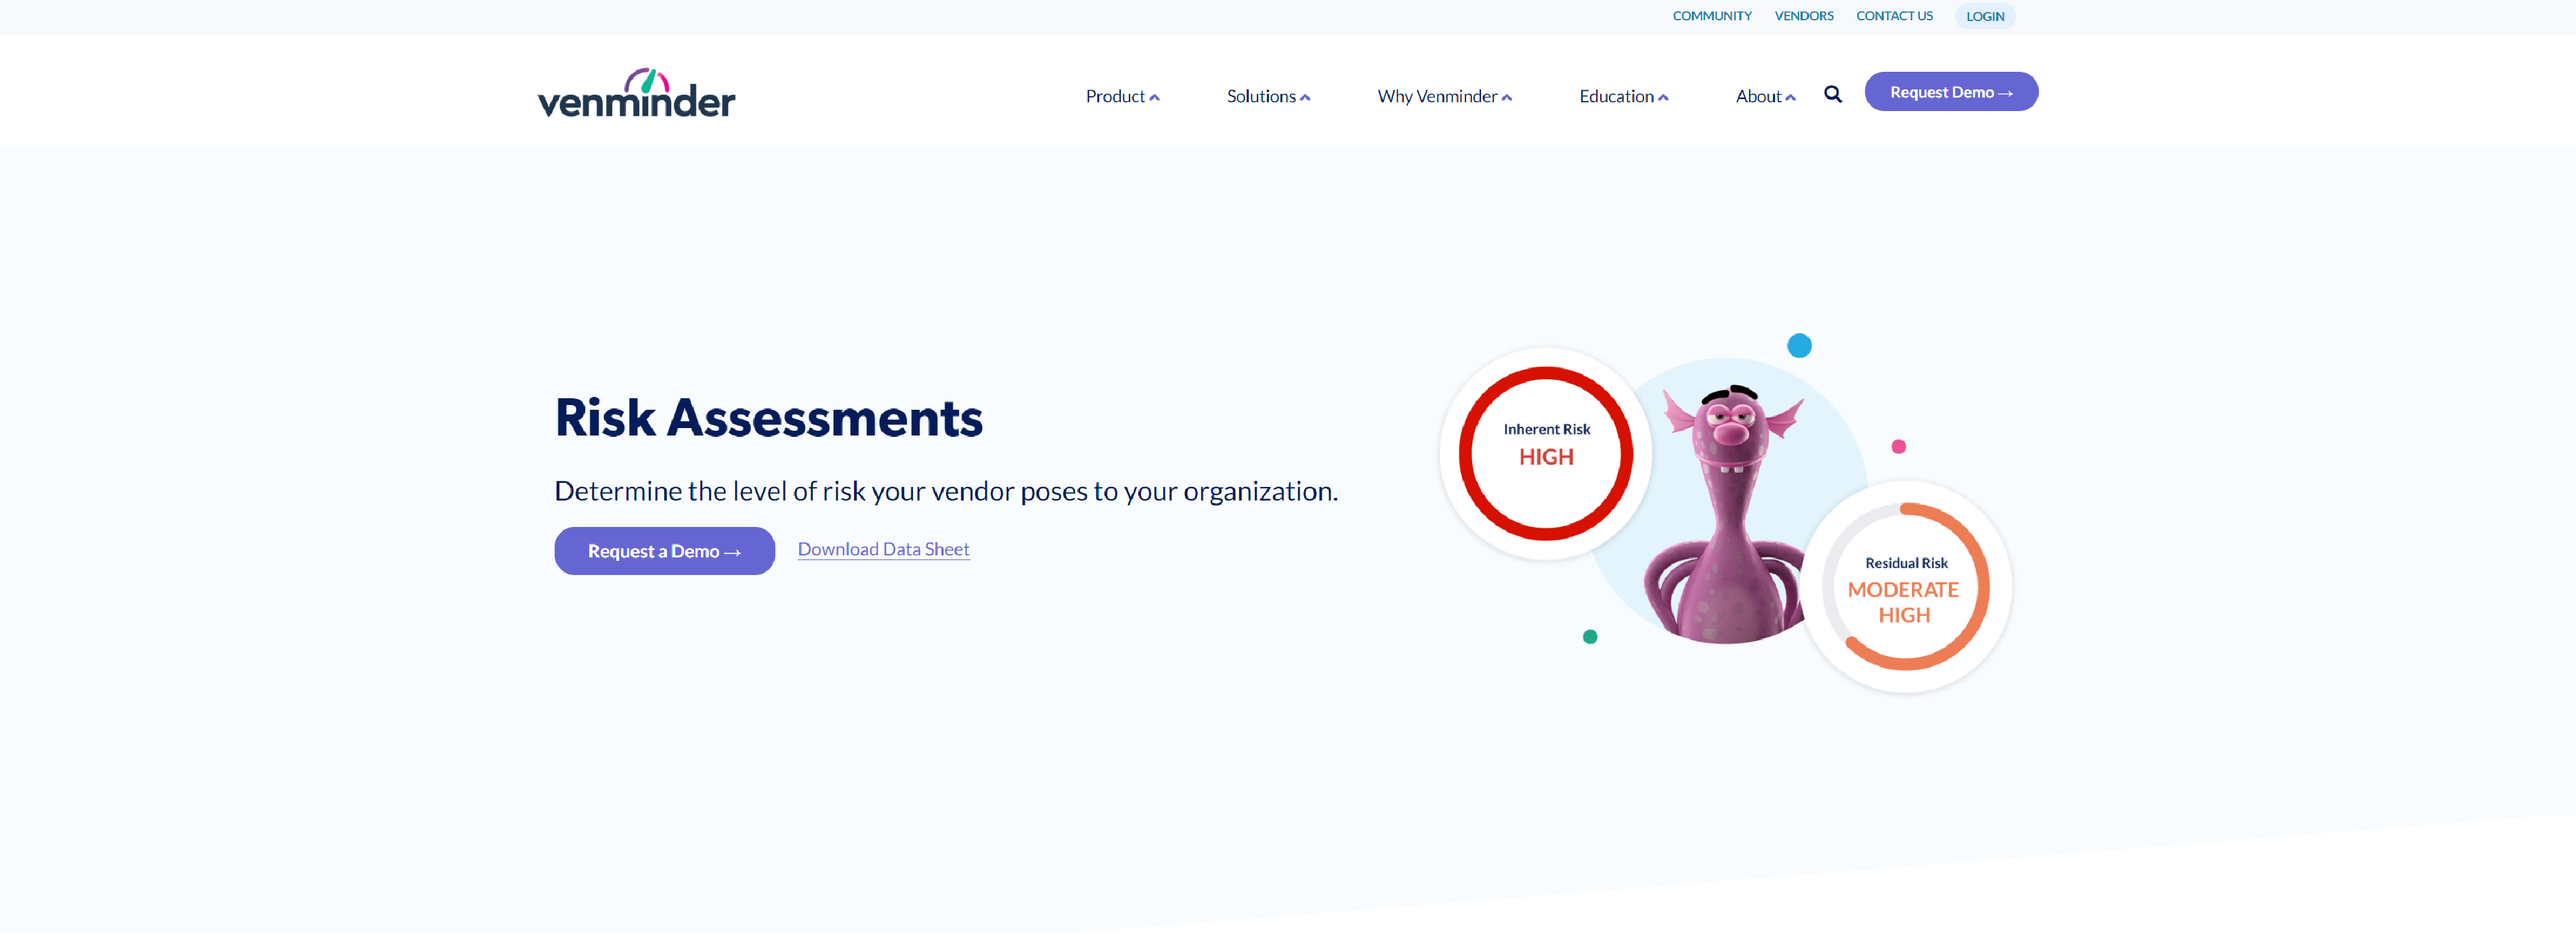This screenshot has width=2576, height=934.
Task: Click the Venminder logo
Action: (x=636, y=93)
